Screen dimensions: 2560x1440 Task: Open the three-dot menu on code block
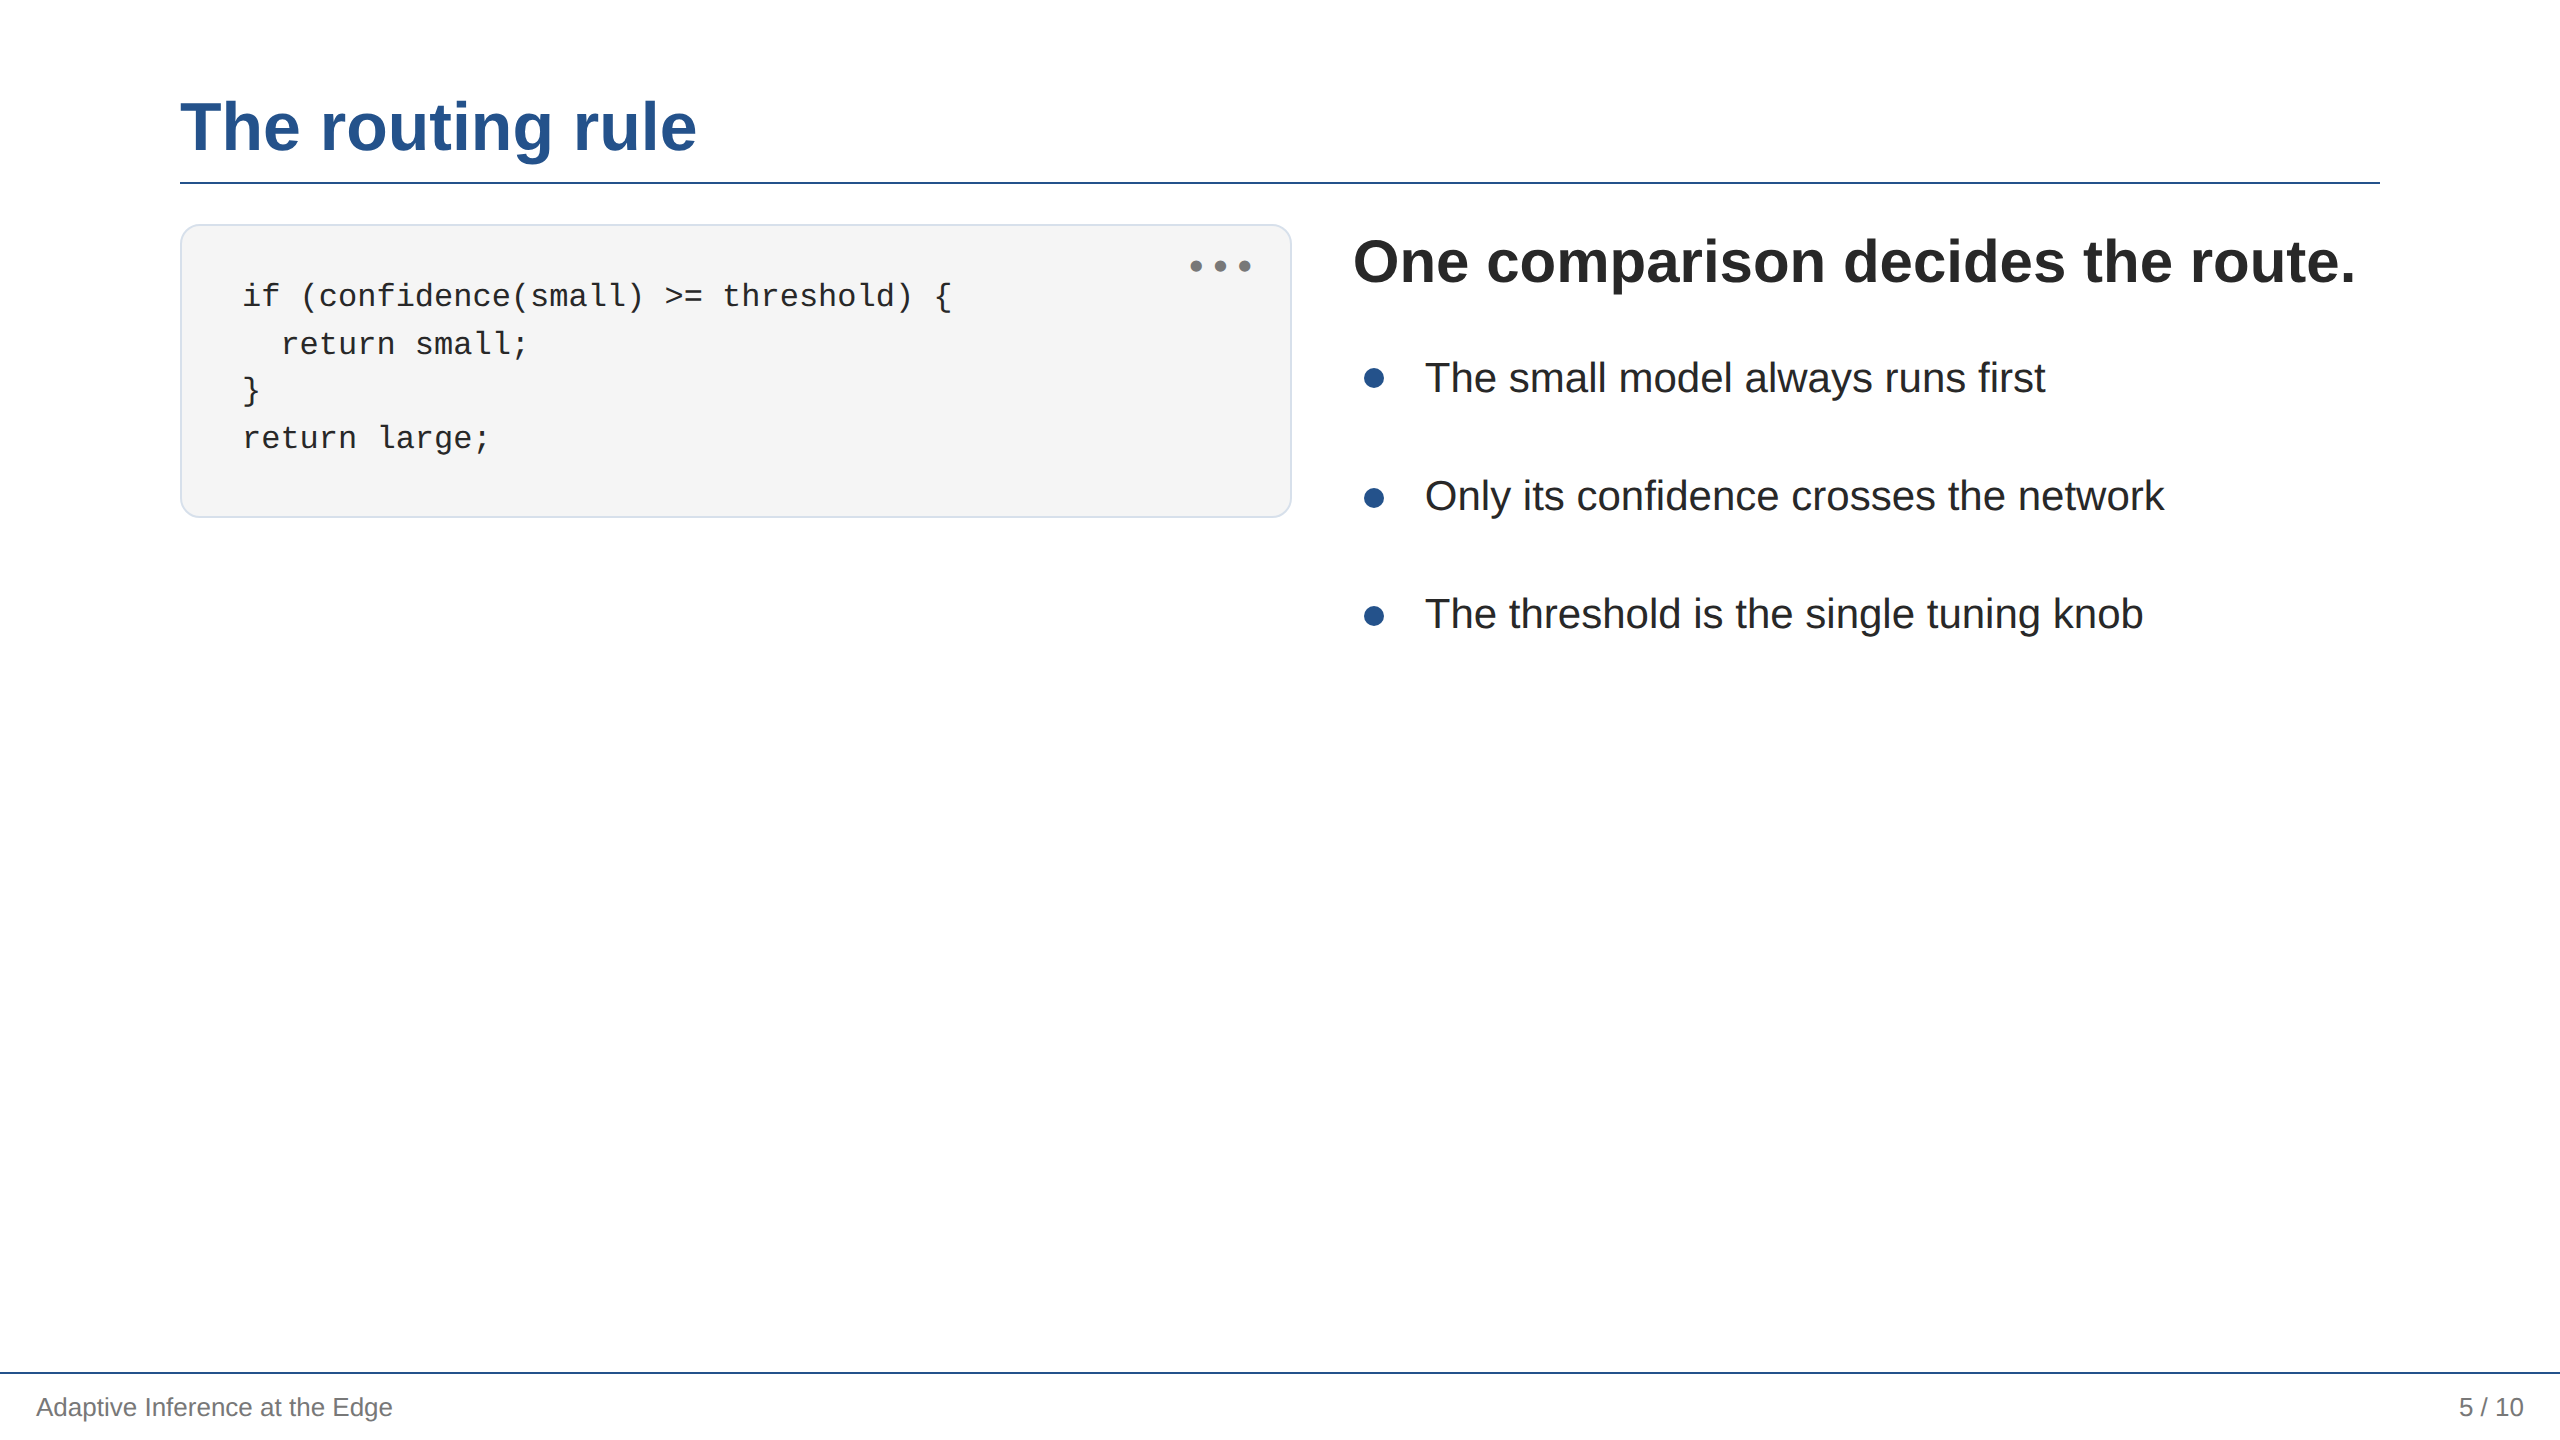(1220, 266)
